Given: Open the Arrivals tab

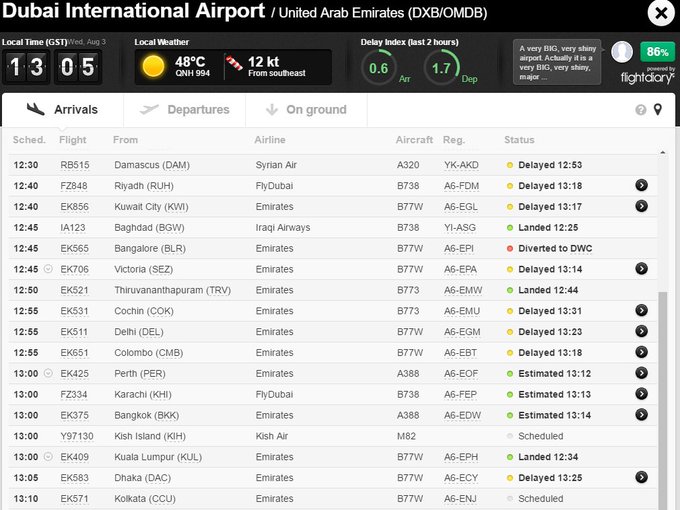Looking at the screenshot, I should [x=62, y=110].
